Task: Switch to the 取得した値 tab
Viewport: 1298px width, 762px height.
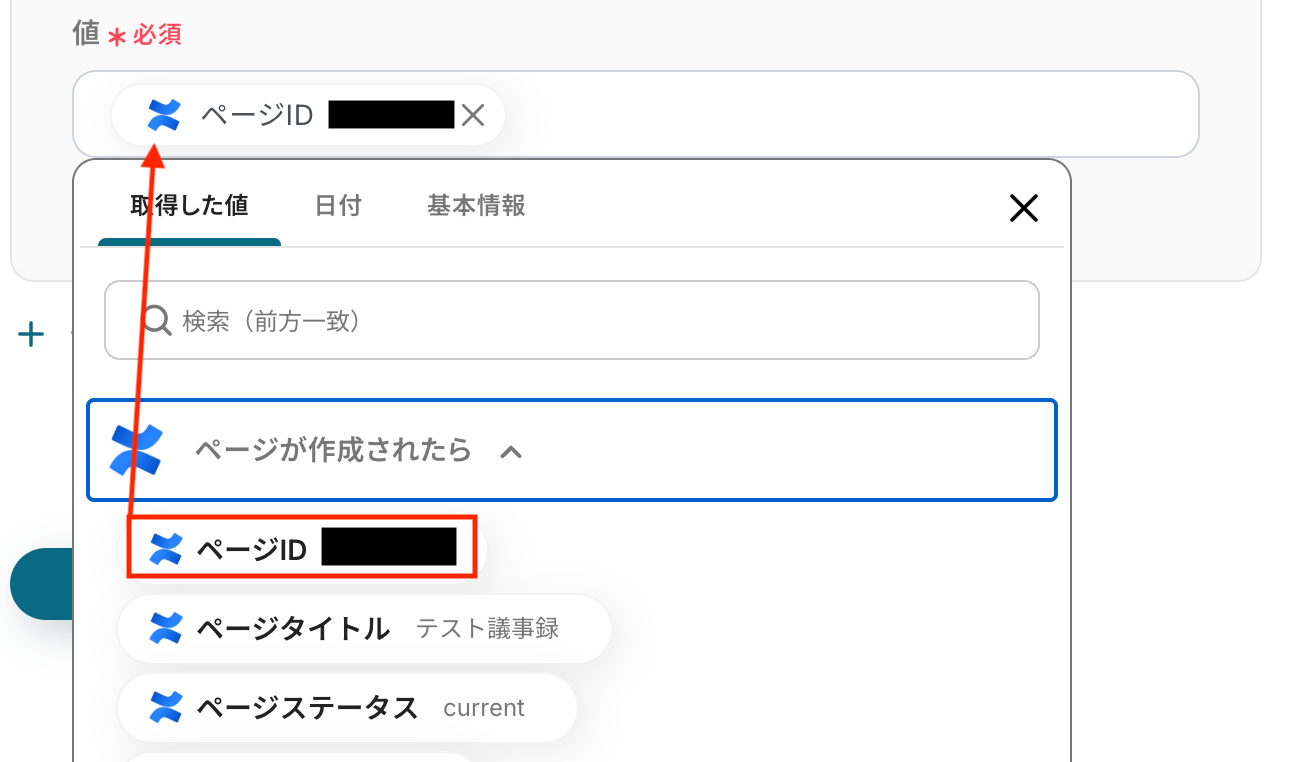Action: click(189, 206)
